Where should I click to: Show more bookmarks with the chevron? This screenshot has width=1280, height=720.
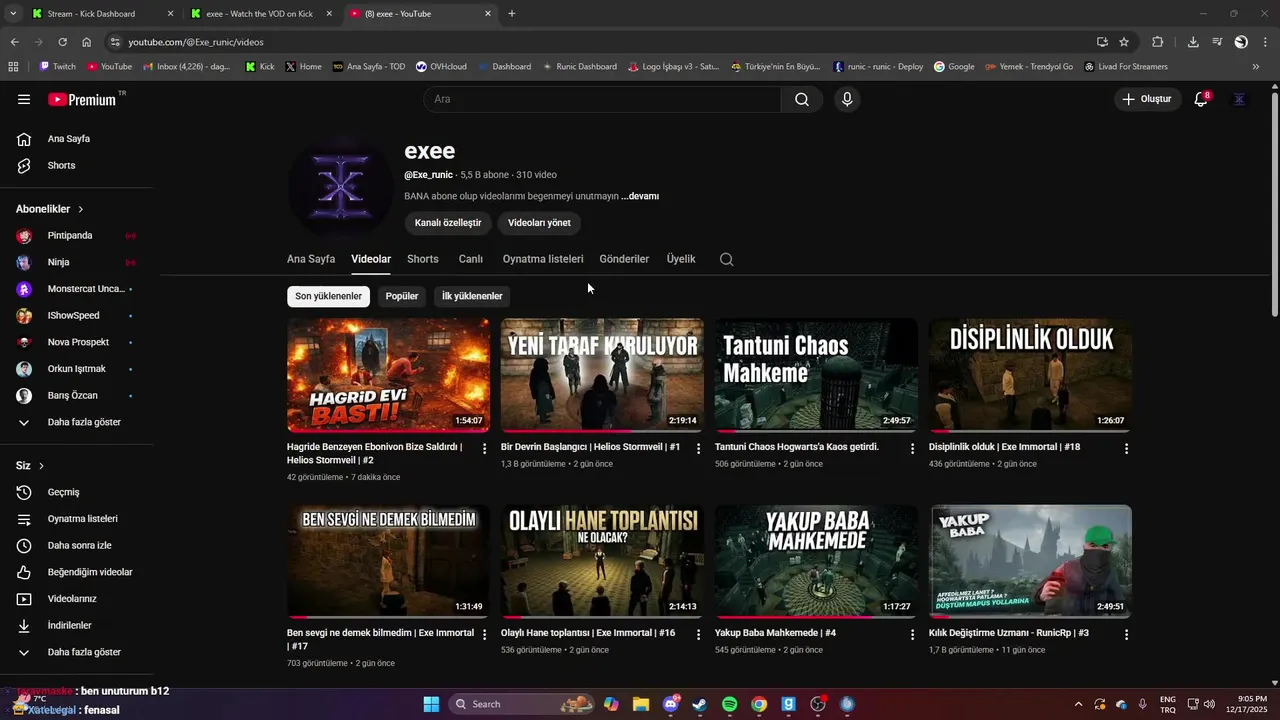pos(1256,67)
